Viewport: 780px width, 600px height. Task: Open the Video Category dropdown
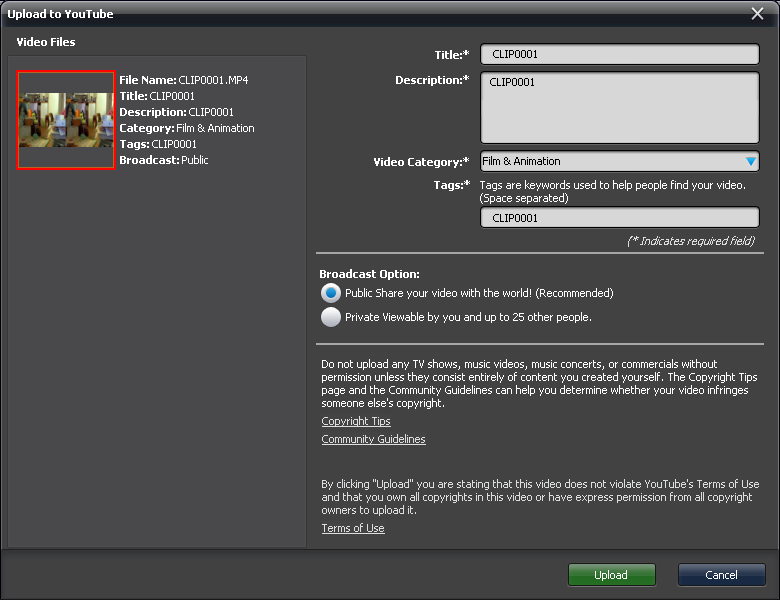point(619,161)
